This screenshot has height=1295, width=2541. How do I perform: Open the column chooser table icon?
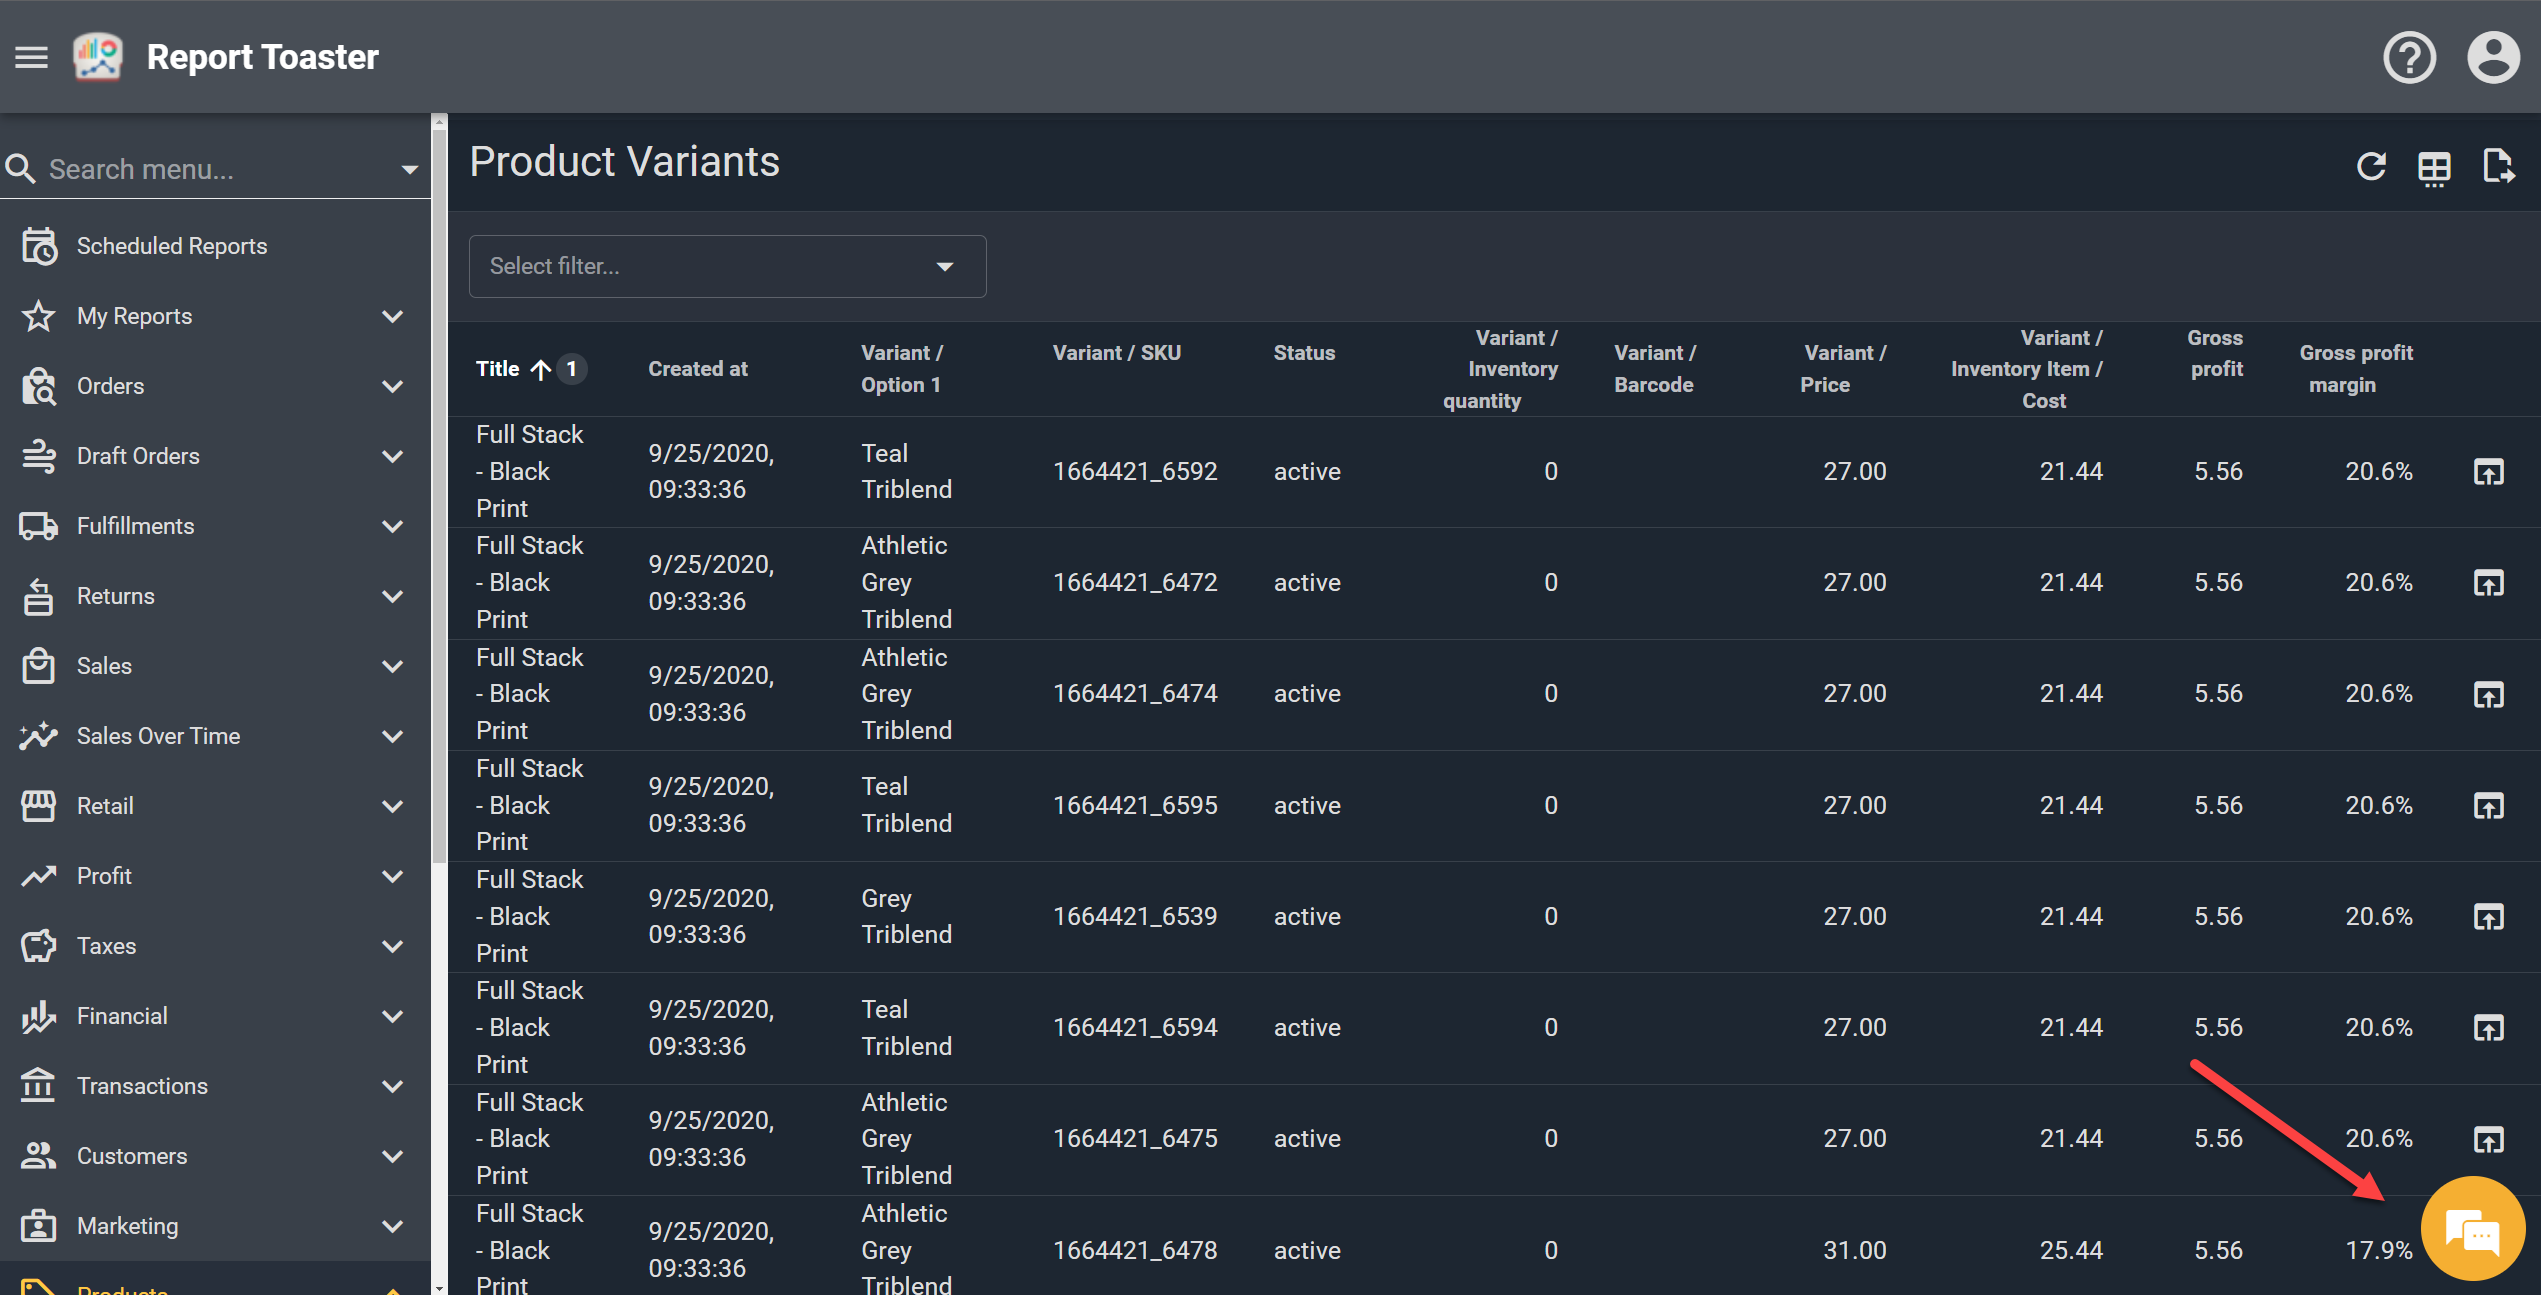2434,167
